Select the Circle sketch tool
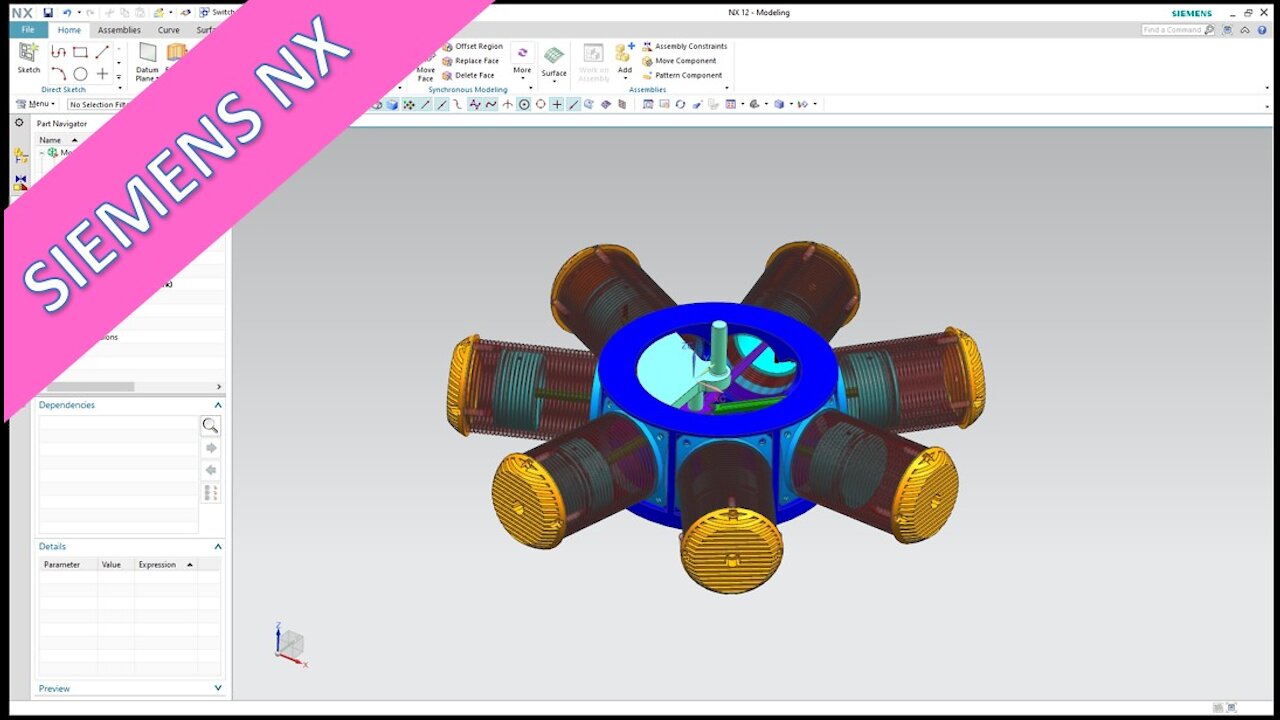Image resolution: width=1280 pixels, height=720 pixels. pos(80,73)
